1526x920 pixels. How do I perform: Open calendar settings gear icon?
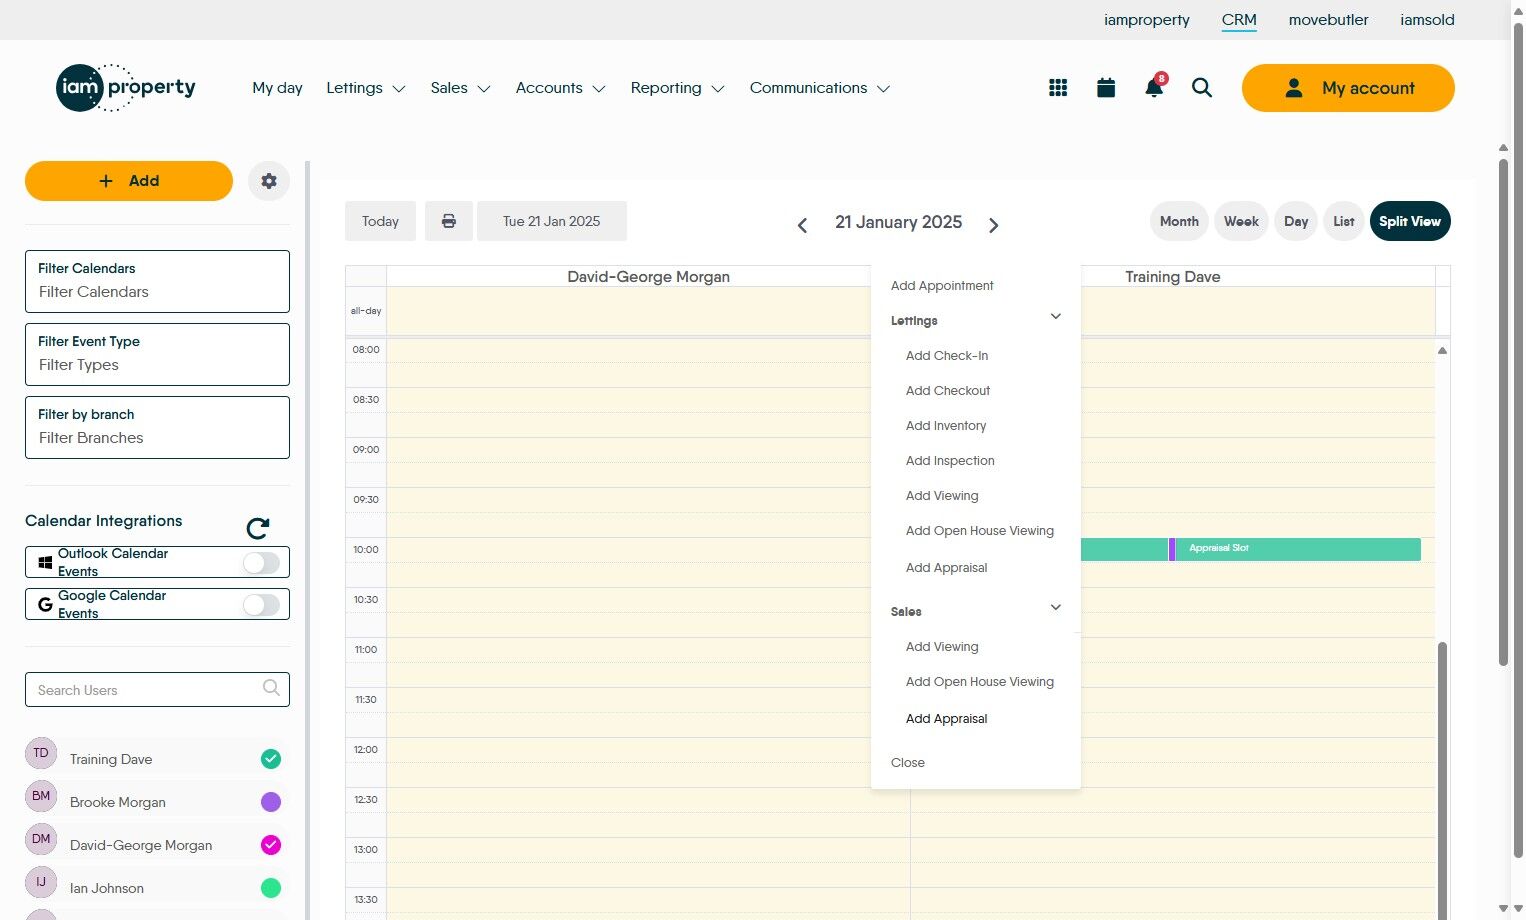(269, 181)
